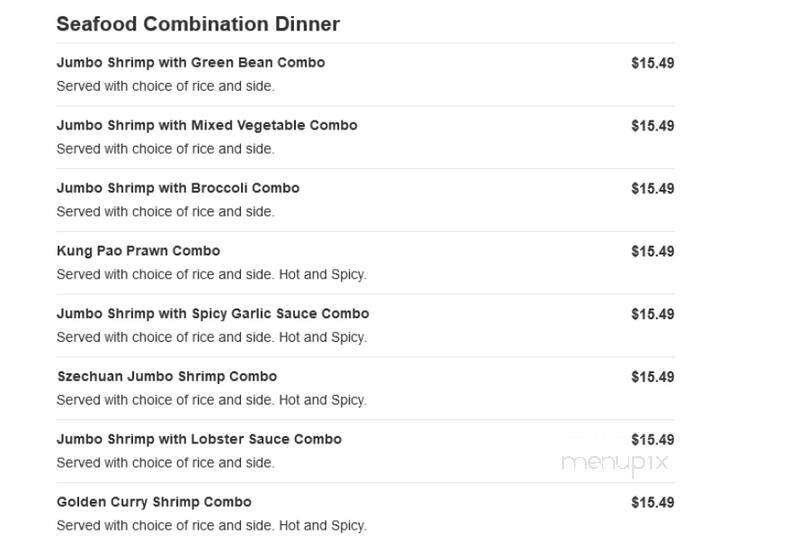The image size is (794, 545).
Task: Click the Szechuan Jumbo Shrimp Combo price
Action: pos(653,377)
